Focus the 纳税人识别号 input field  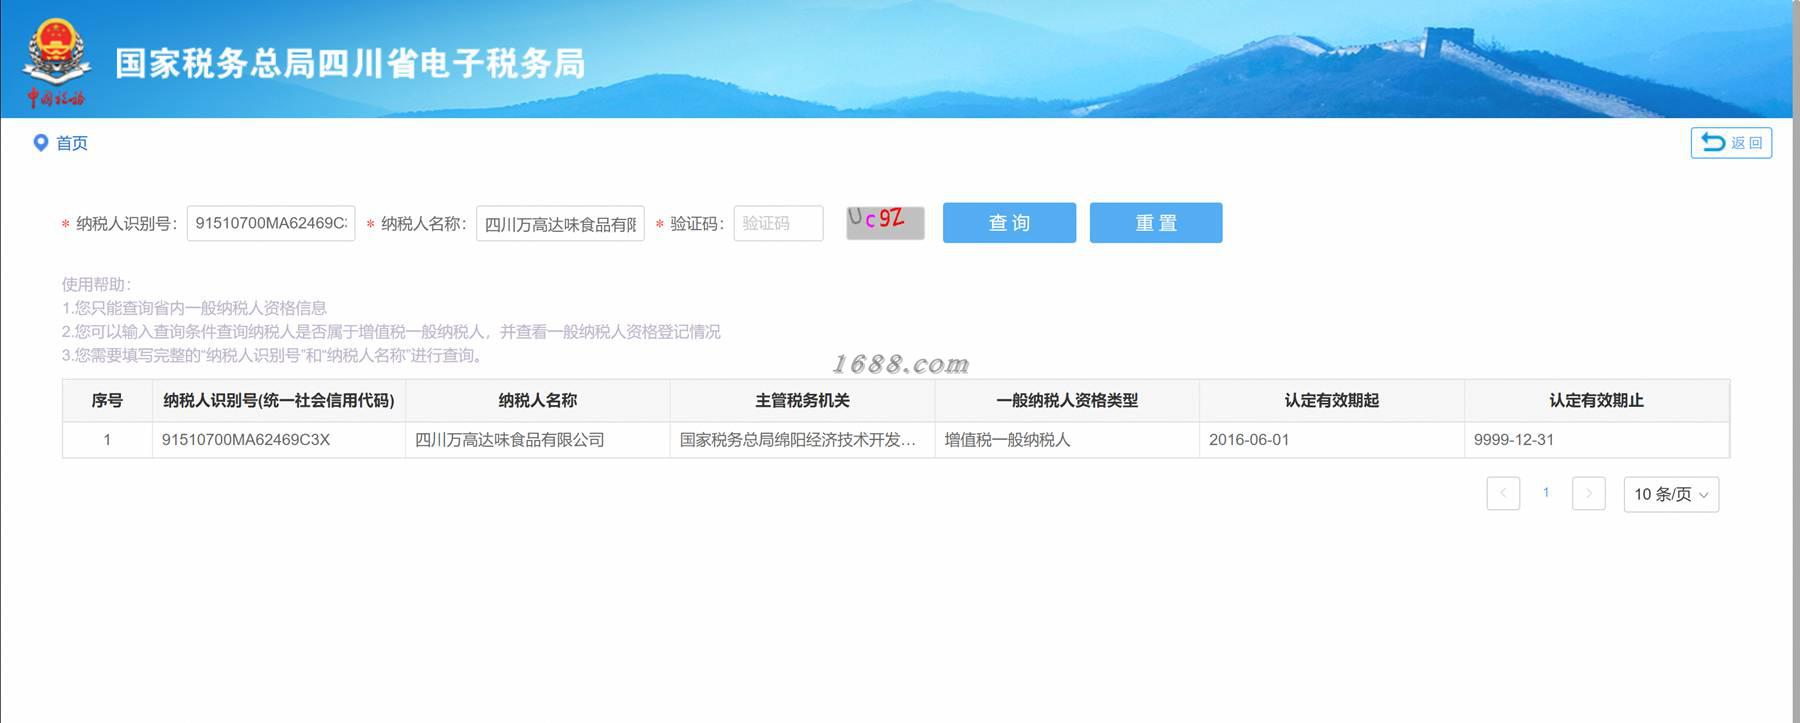point(271,223)
